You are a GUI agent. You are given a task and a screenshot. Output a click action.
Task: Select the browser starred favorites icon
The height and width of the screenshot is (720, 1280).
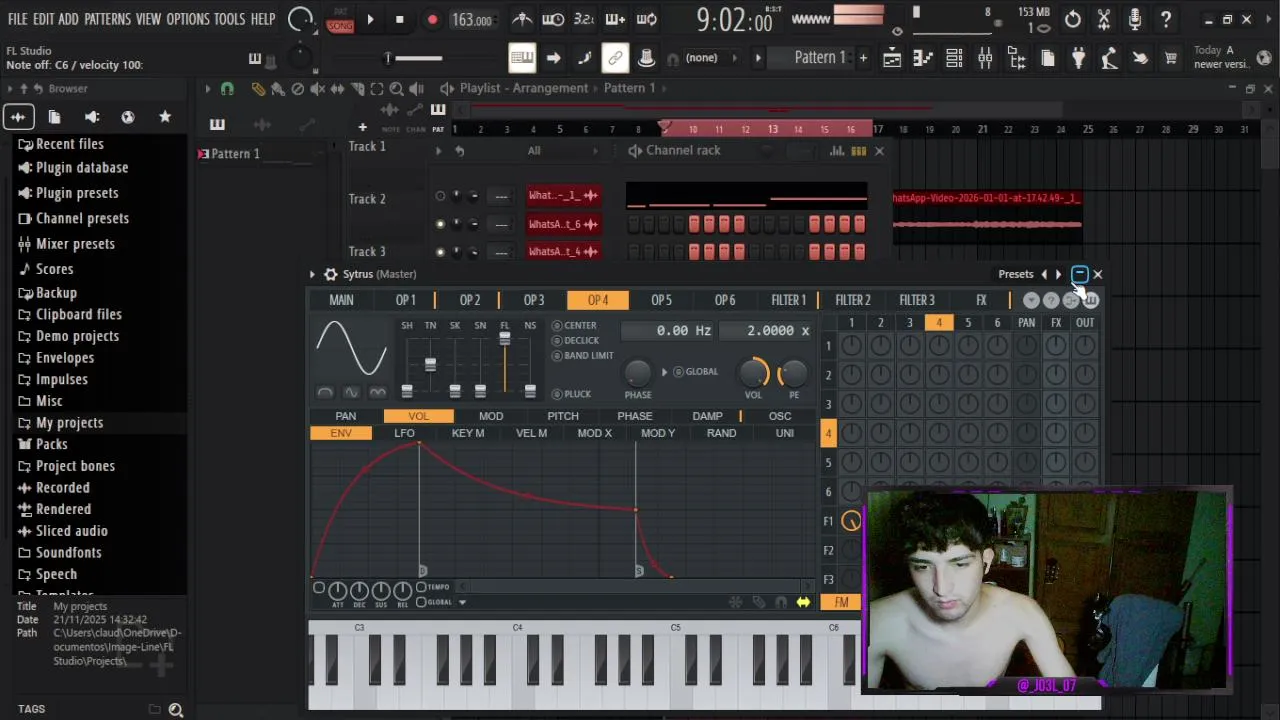[x=165, y=117]
